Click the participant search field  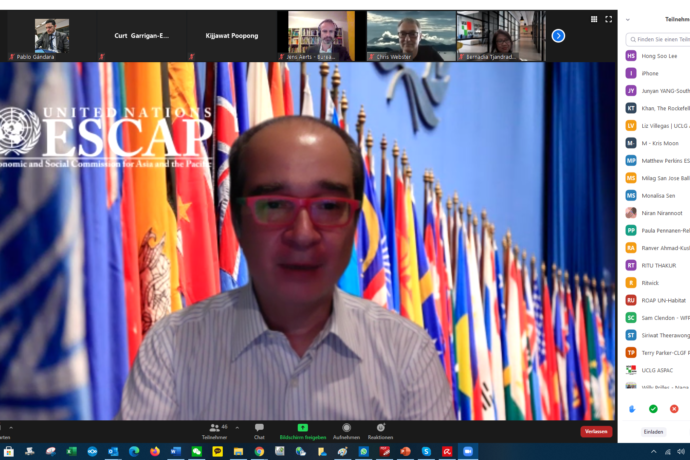point(658,39)
